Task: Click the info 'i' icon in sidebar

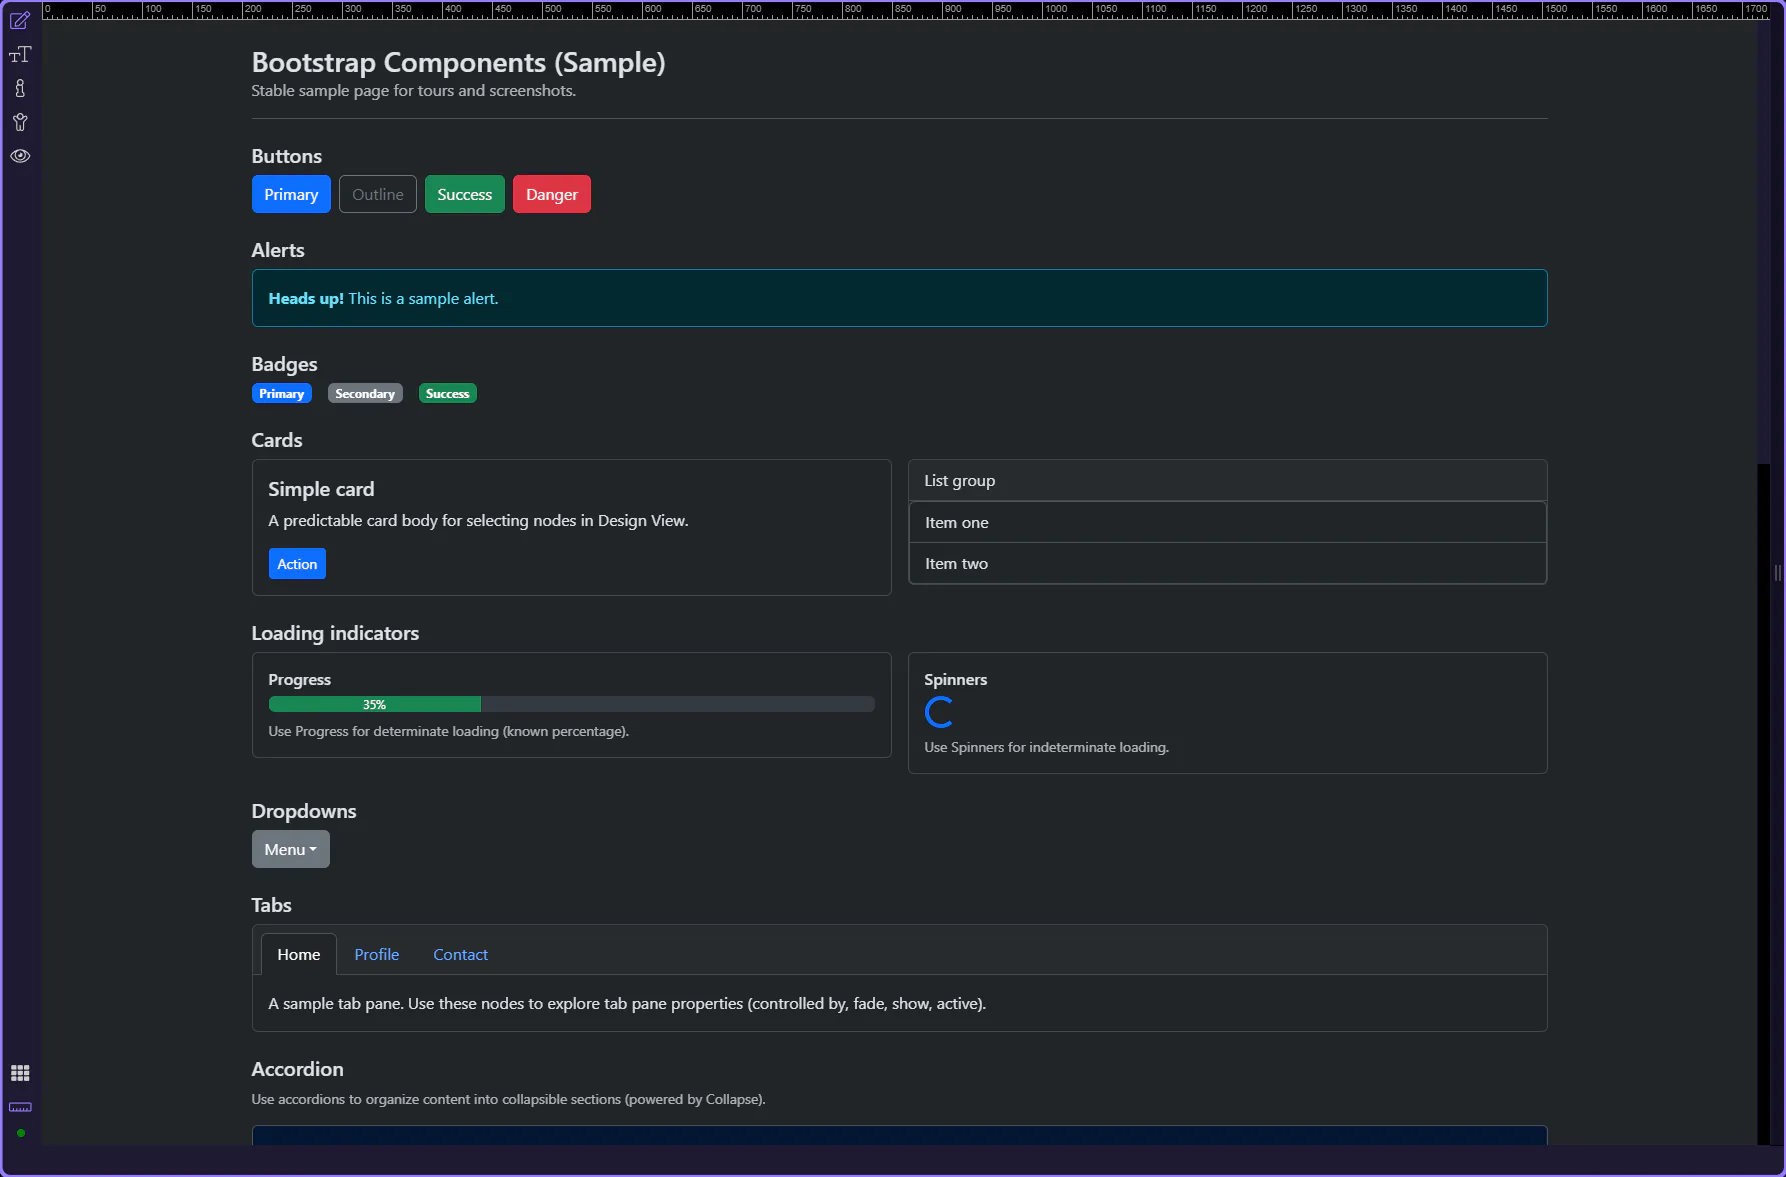Action: [x=20, y=89]
